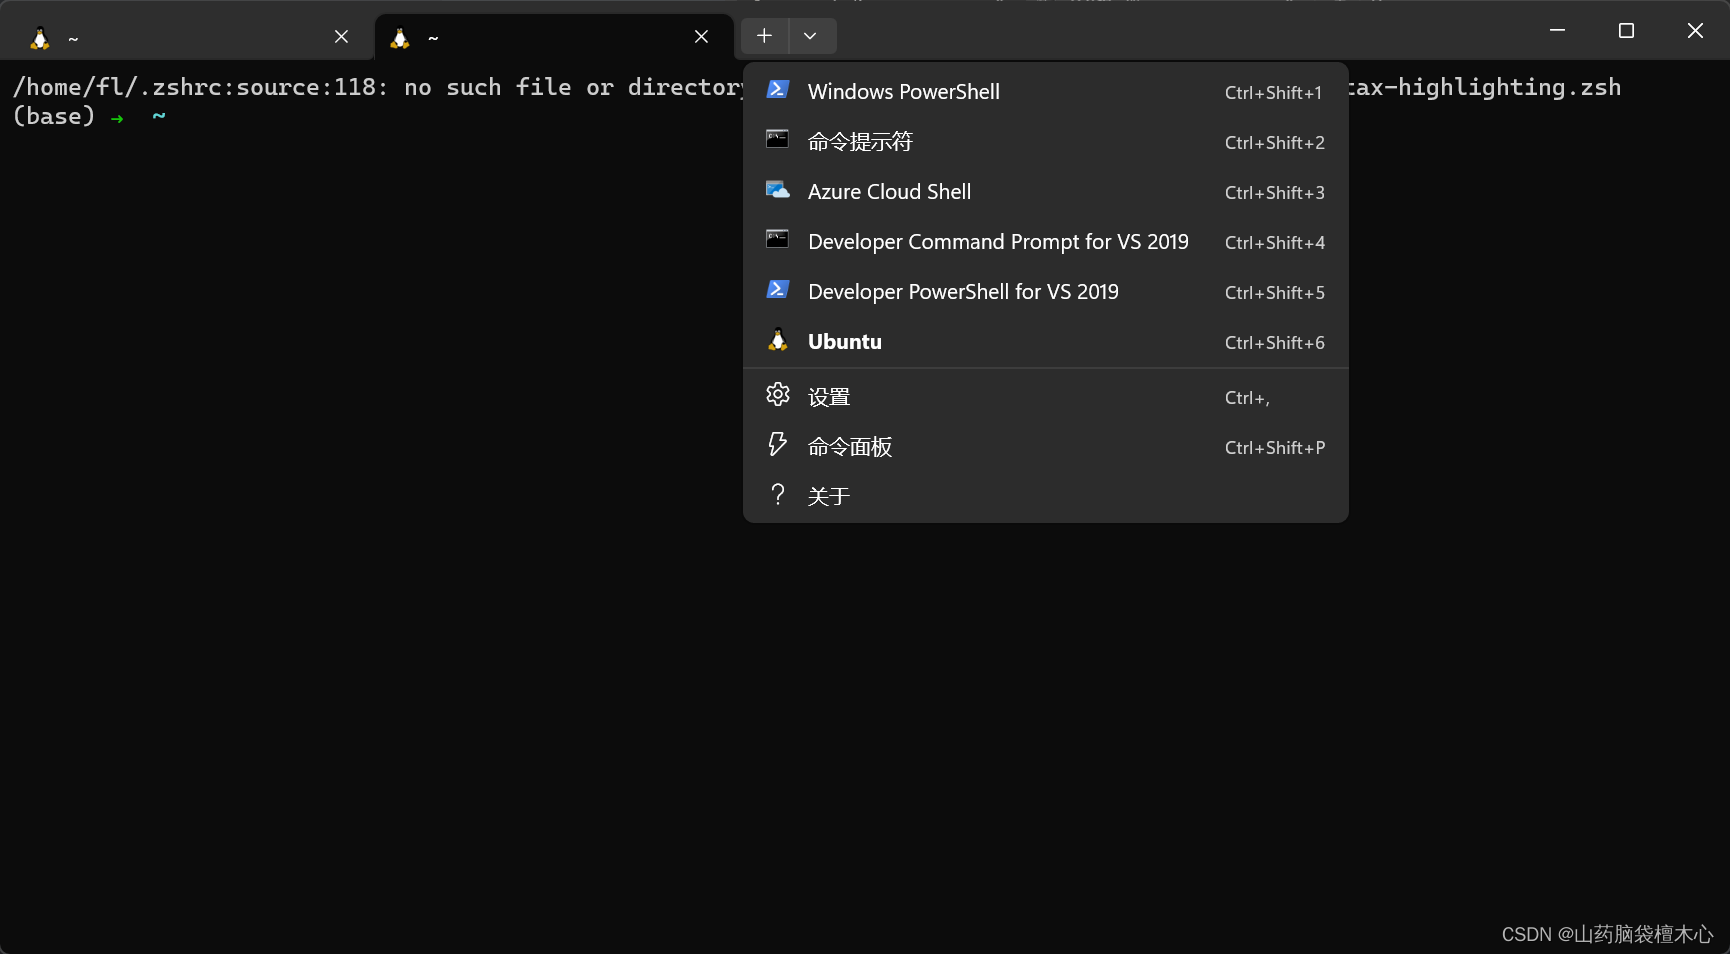Click the highlighting.zsh text in terminal

pyautogui.click(x=1509, y=87)
